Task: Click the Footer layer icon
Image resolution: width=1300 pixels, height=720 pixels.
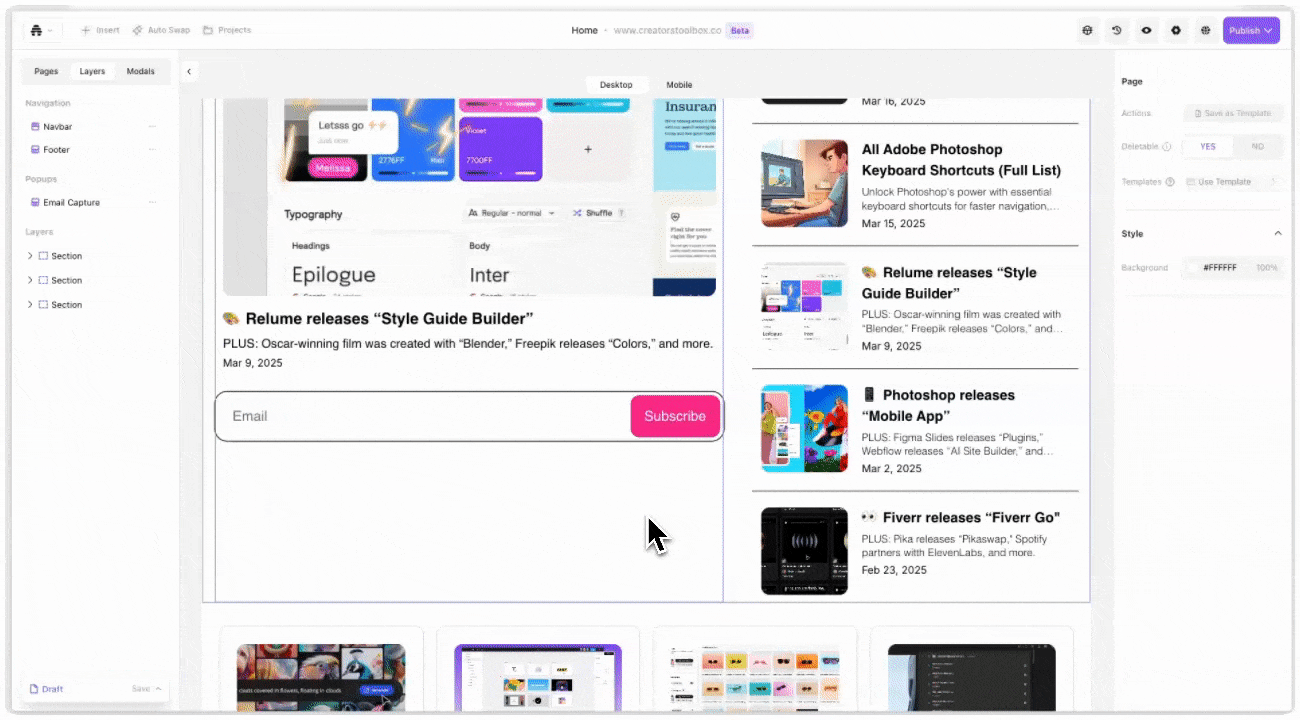Action: tap(35, 150)
